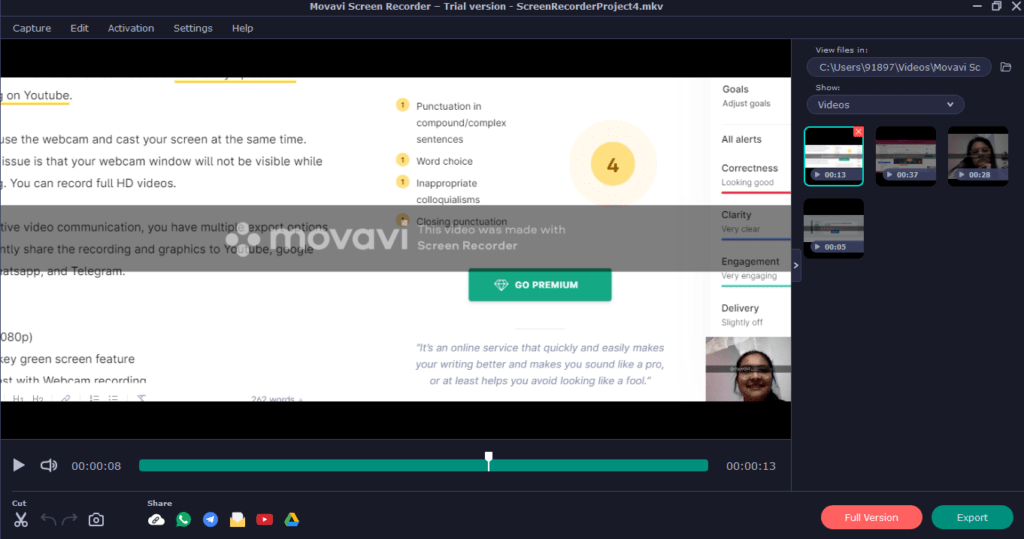Click the 00:00:08 current time
1024x539 pixels.
[96, 466]
